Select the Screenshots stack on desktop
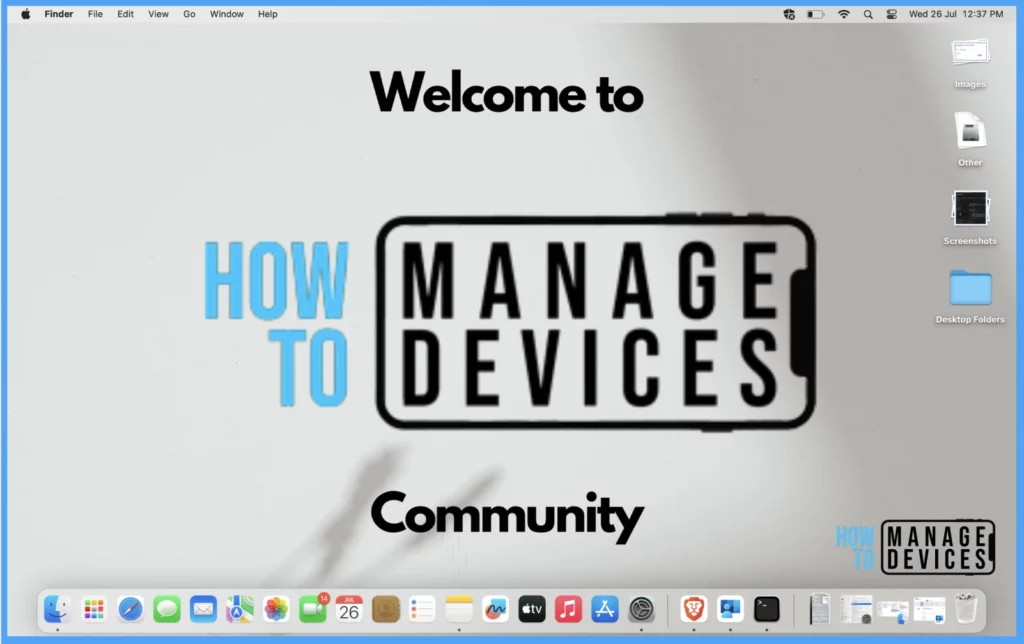This screenshot has width=1024, height=644. (970, 217)
